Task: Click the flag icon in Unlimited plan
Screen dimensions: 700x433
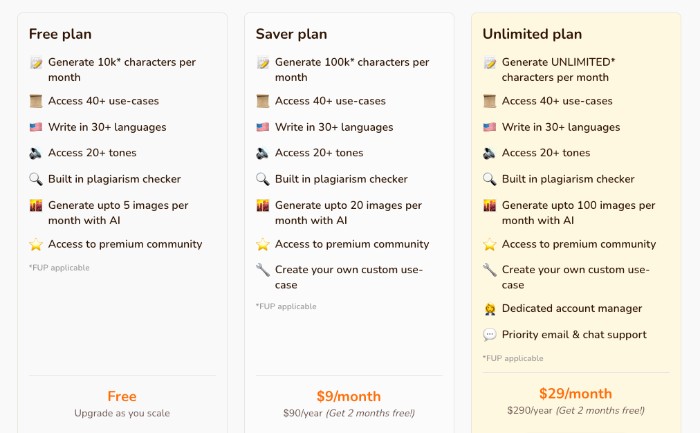Action: (490, 127)
